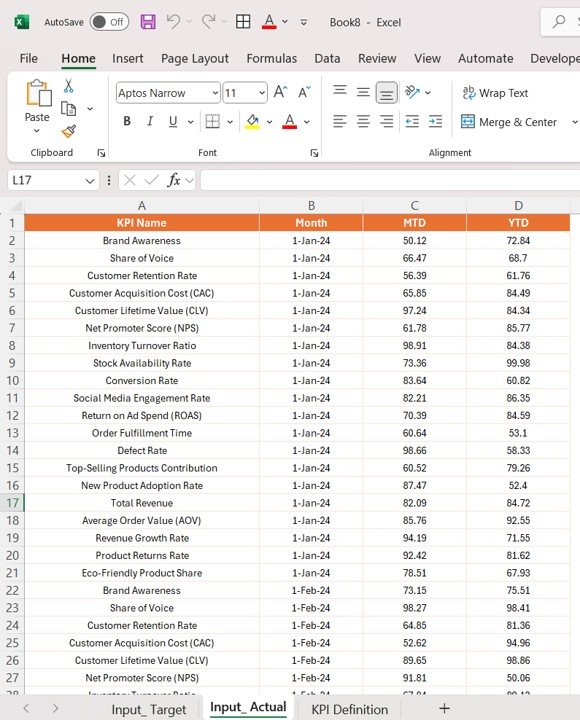Click Decrease Indent icon
This screenshot has height=720, width=580.
pyautogui.click(x=412, y=121)
